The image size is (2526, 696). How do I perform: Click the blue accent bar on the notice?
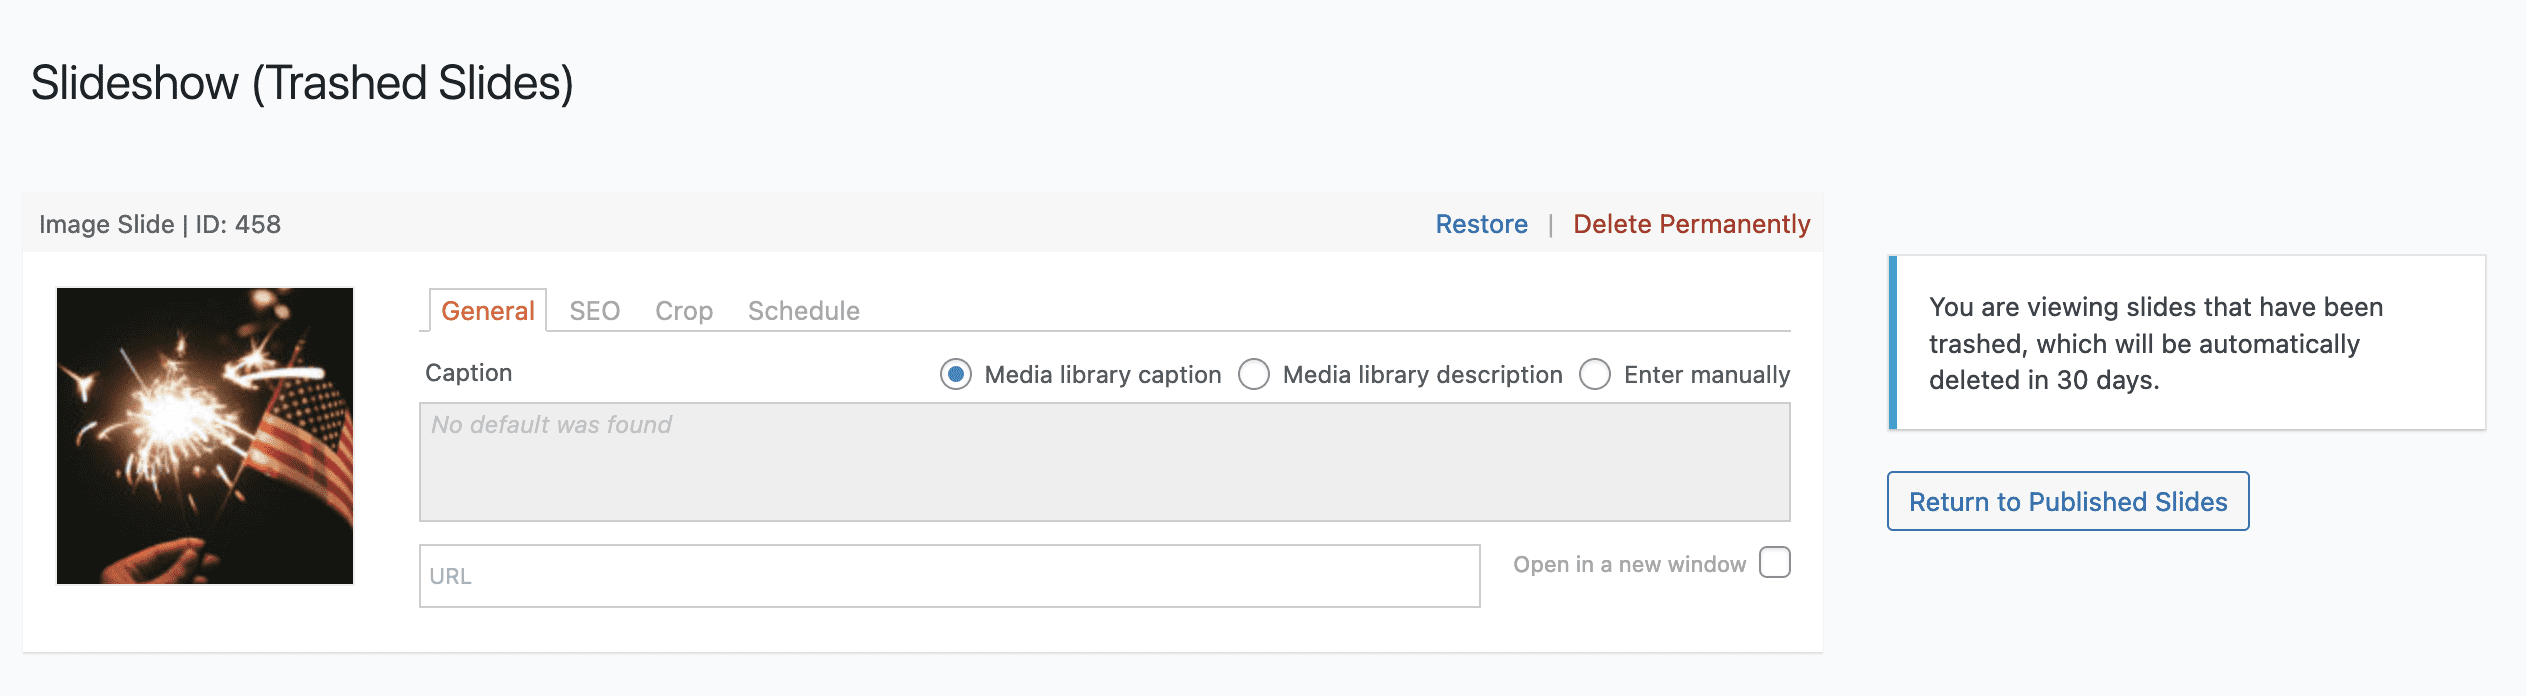click(x=1892, y=343)
